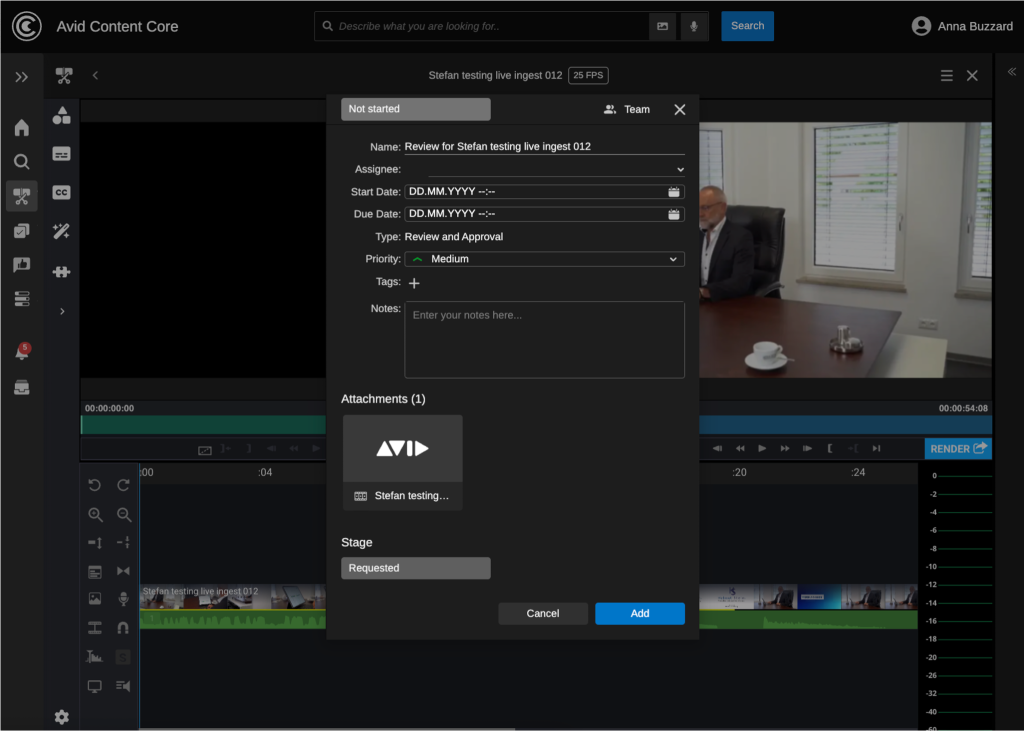1024x731 pixels.
Task: Undo the last timeline edit
Action: pyautogui.click(x=95, y=485)
